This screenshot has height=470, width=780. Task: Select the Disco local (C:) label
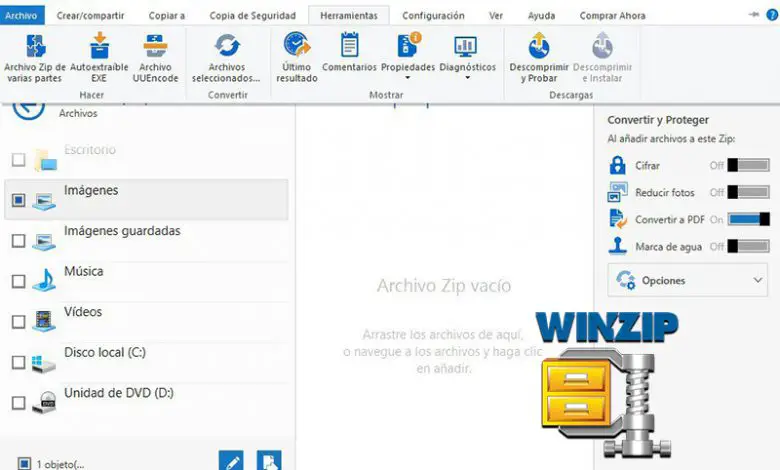pos(104,352)
